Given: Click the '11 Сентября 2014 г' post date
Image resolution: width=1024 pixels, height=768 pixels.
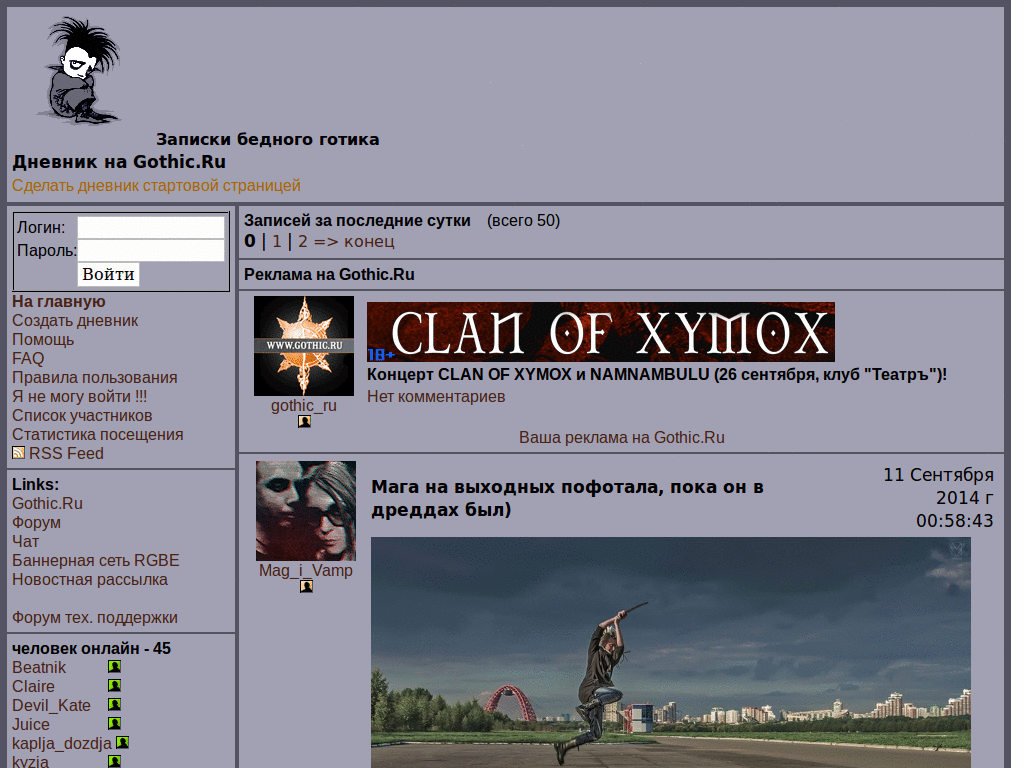Looking at the screenshot, I should (938, 486).
